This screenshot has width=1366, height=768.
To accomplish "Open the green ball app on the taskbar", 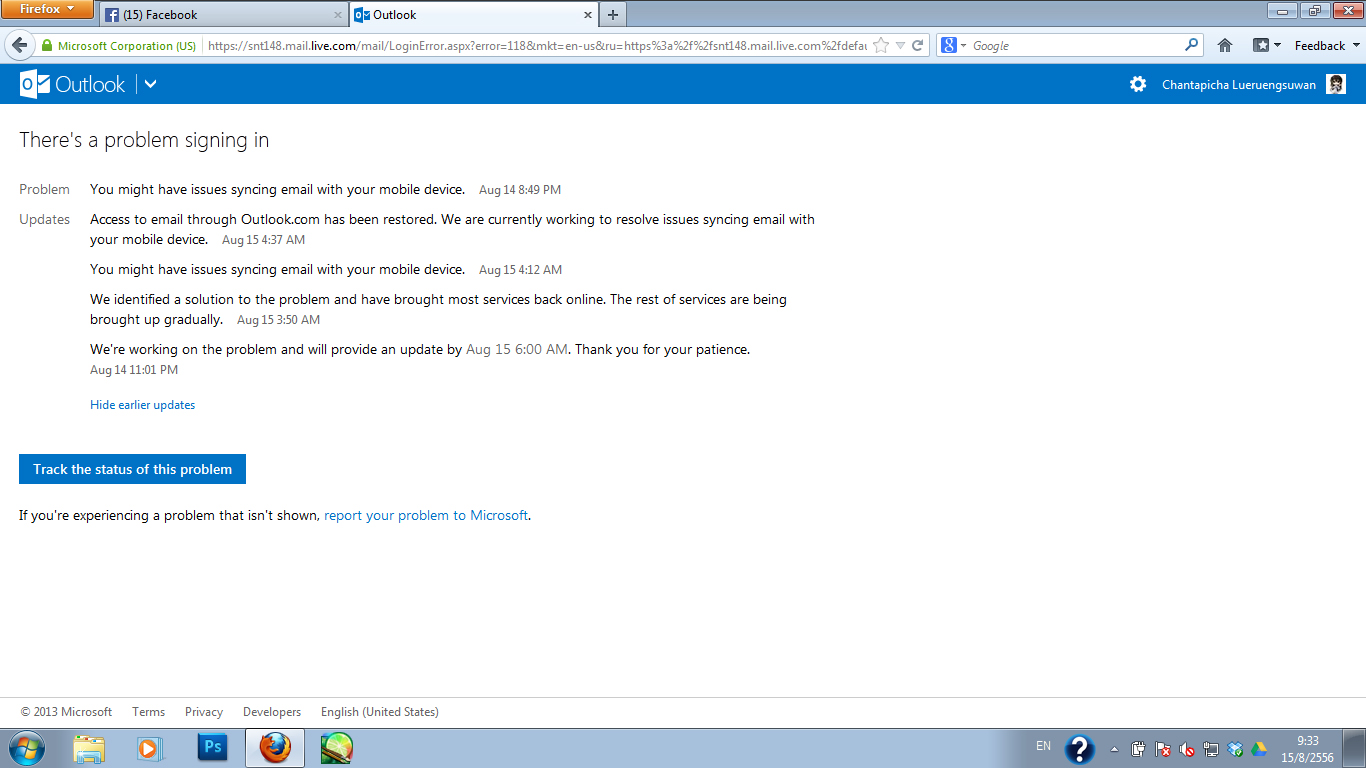I will [x=337, y=748].
